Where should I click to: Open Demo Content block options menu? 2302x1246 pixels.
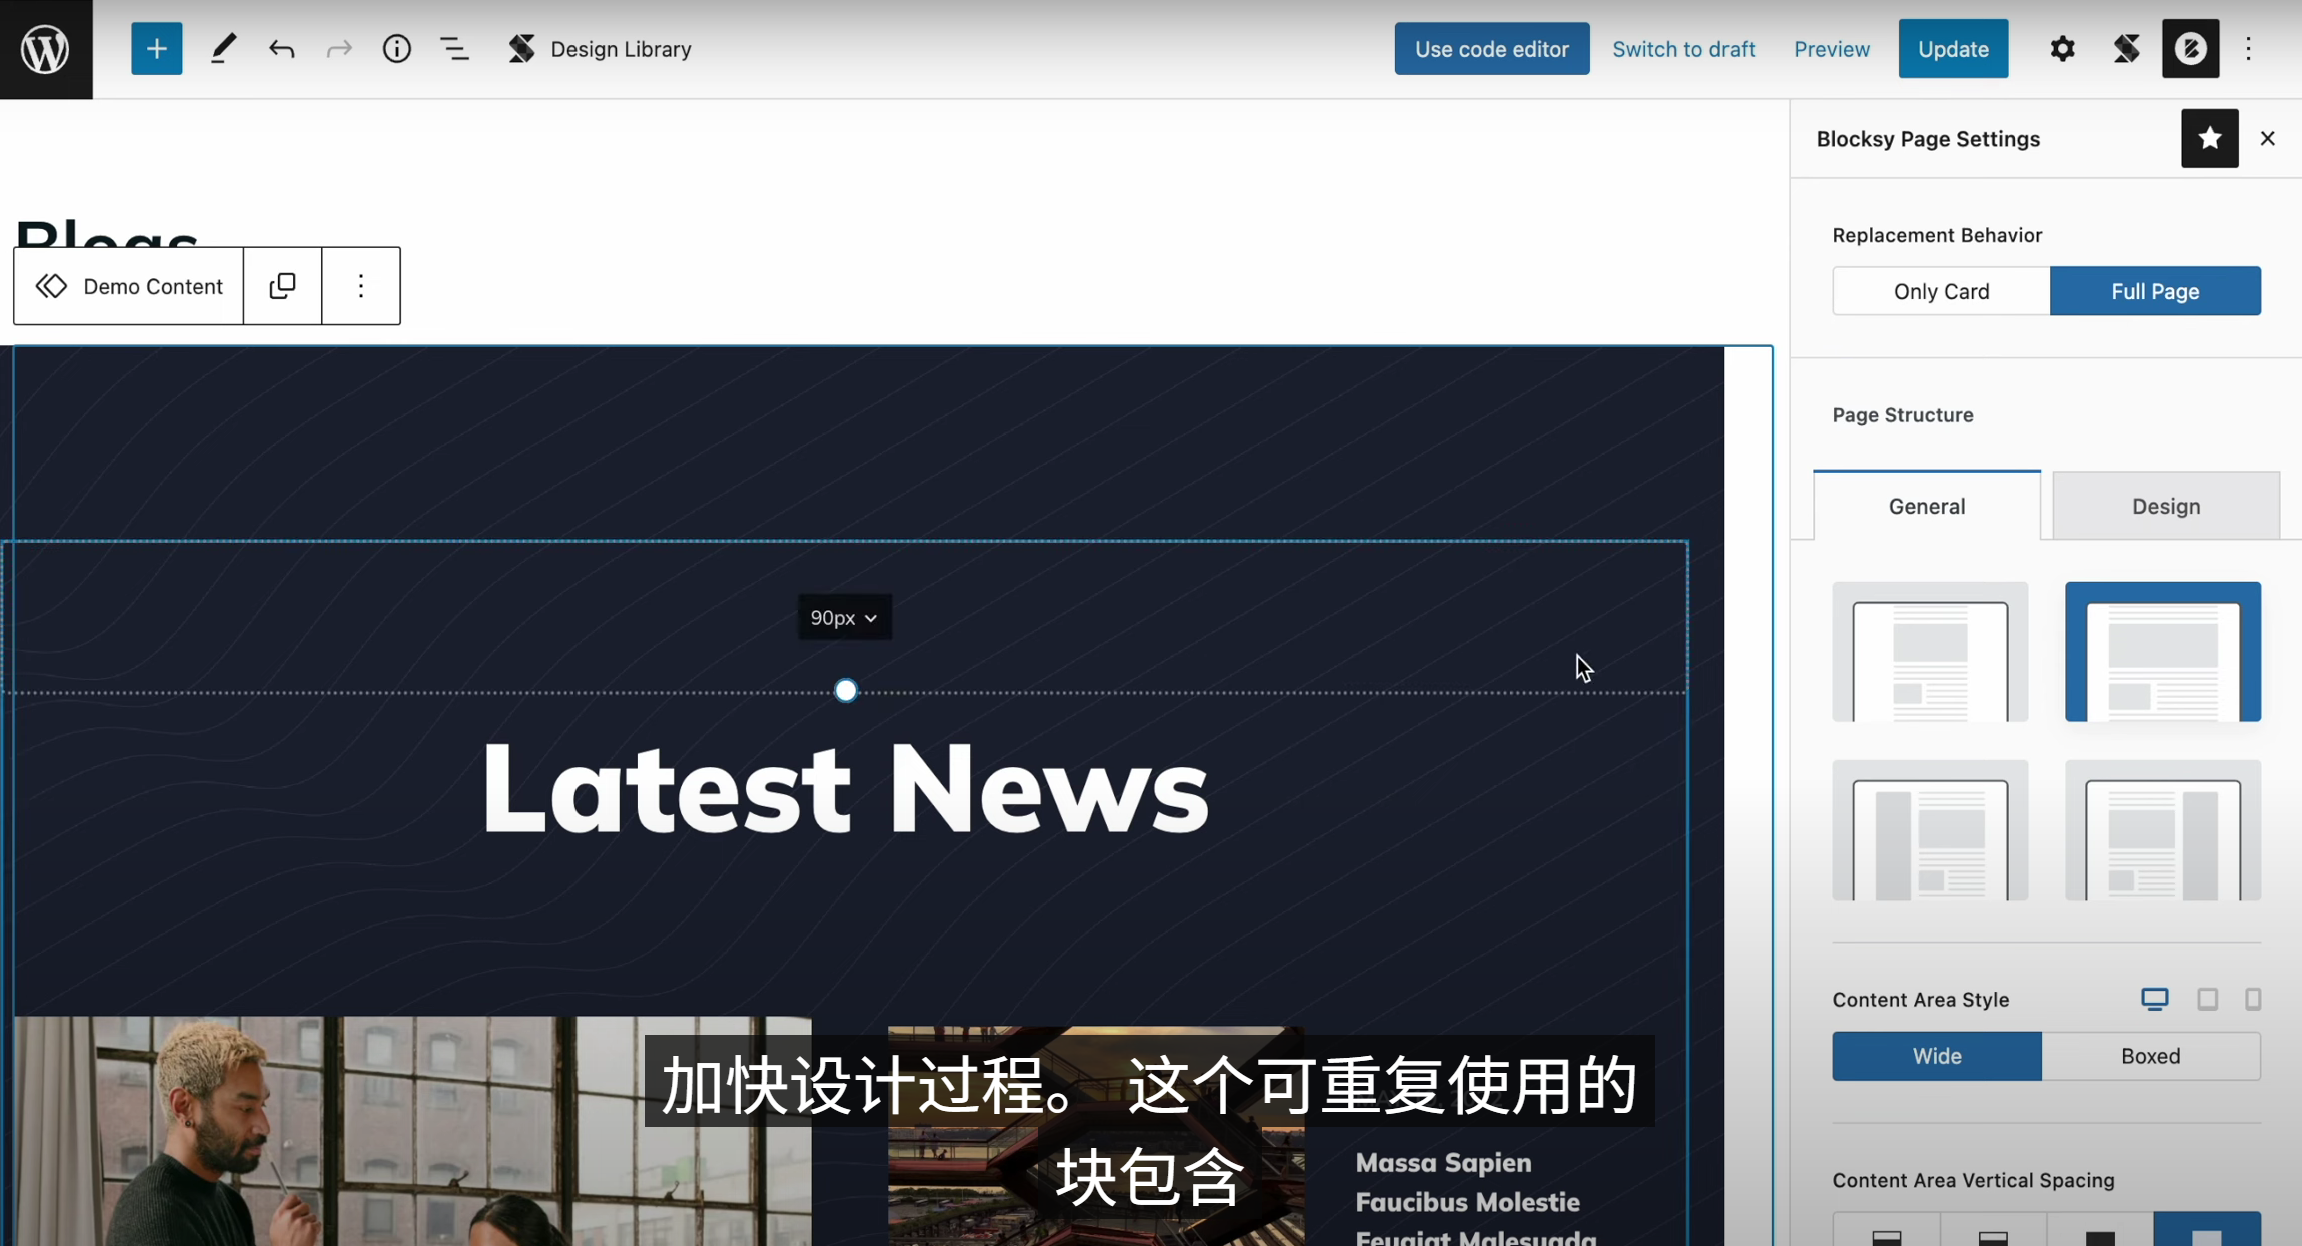click(x=360, y=285)
